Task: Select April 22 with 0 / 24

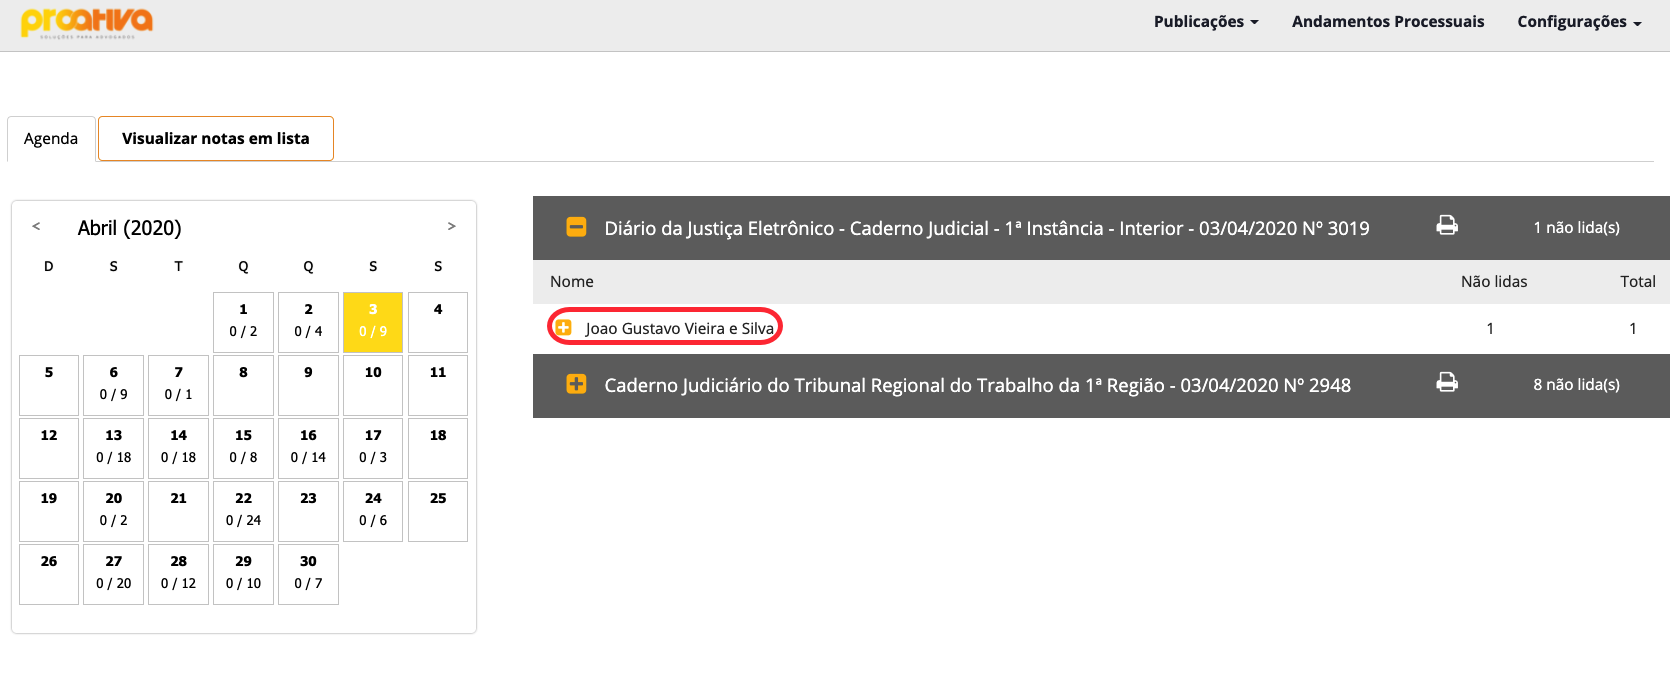Action: [243, 511]
